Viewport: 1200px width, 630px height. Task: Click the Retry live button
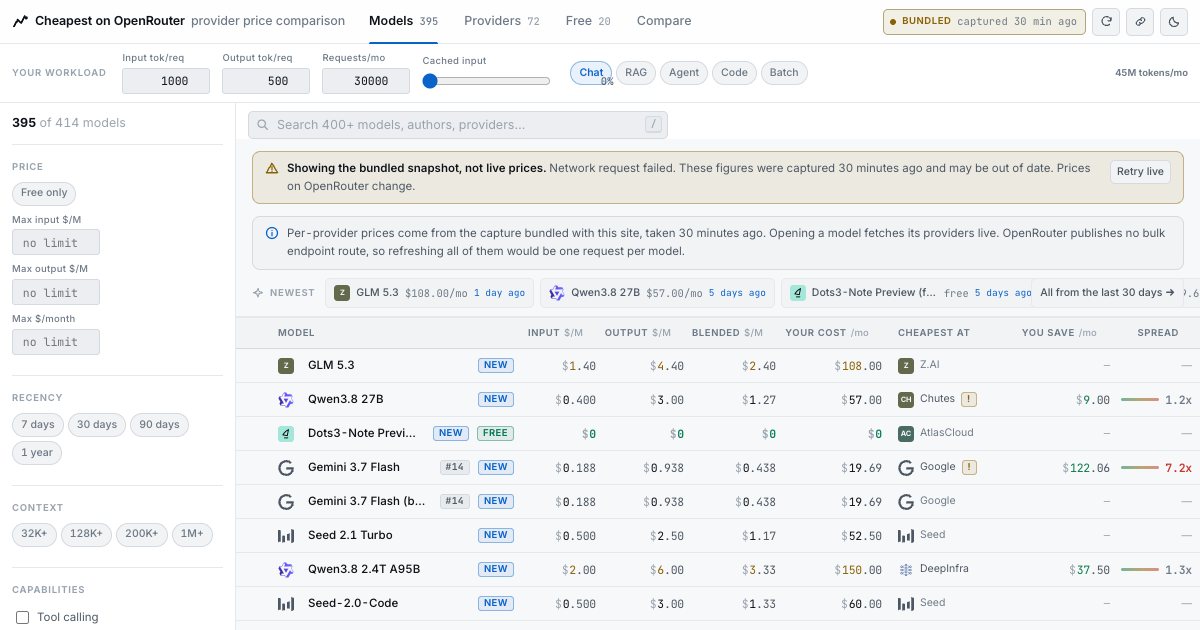coord(1140,172)
